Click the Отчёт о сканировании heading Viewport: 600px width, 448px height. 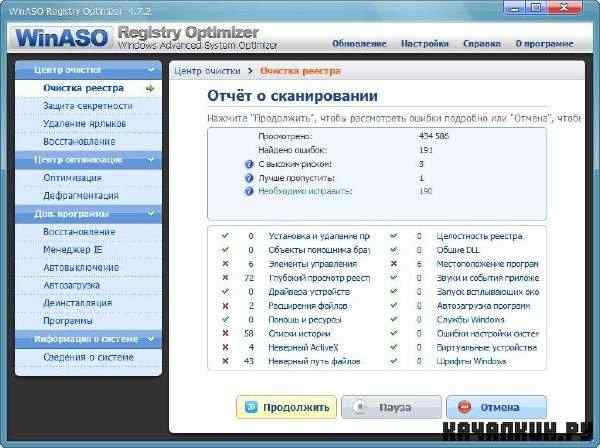(x=292, y=96)
